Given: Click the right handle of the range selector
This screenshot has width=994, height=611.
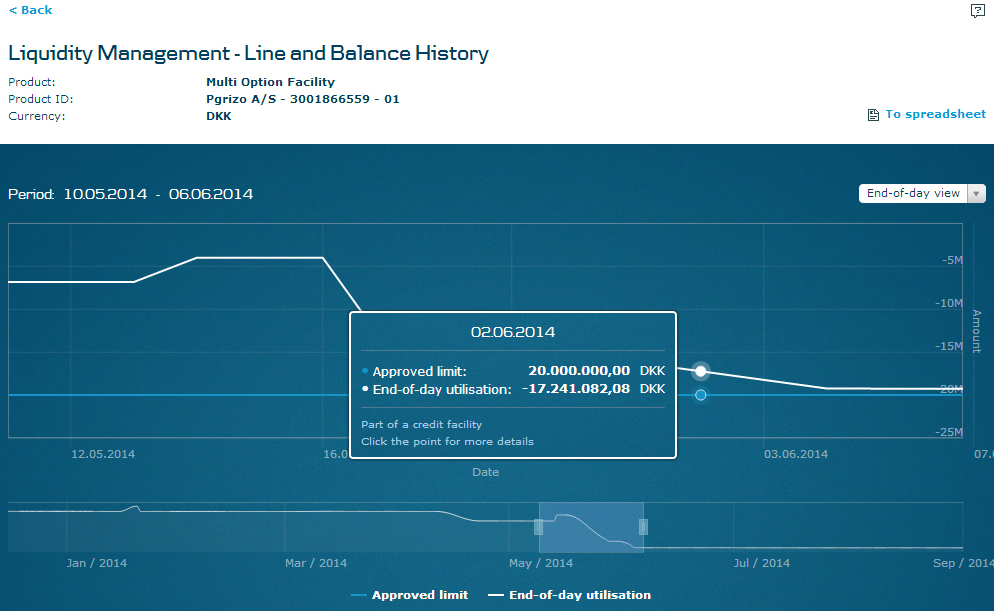Looking at the screenshot, I should coord(643,527).
